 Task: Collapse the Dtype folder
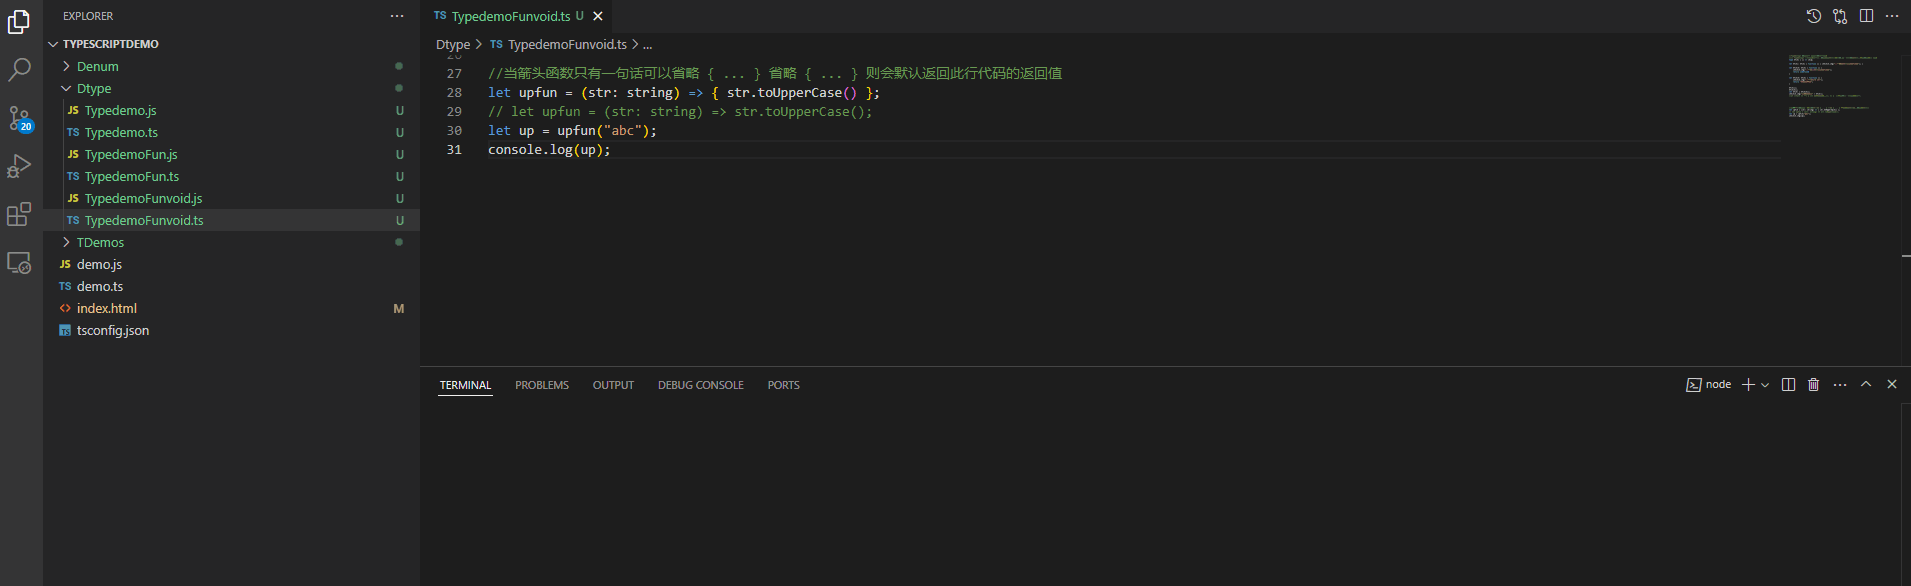pos(232,88)
